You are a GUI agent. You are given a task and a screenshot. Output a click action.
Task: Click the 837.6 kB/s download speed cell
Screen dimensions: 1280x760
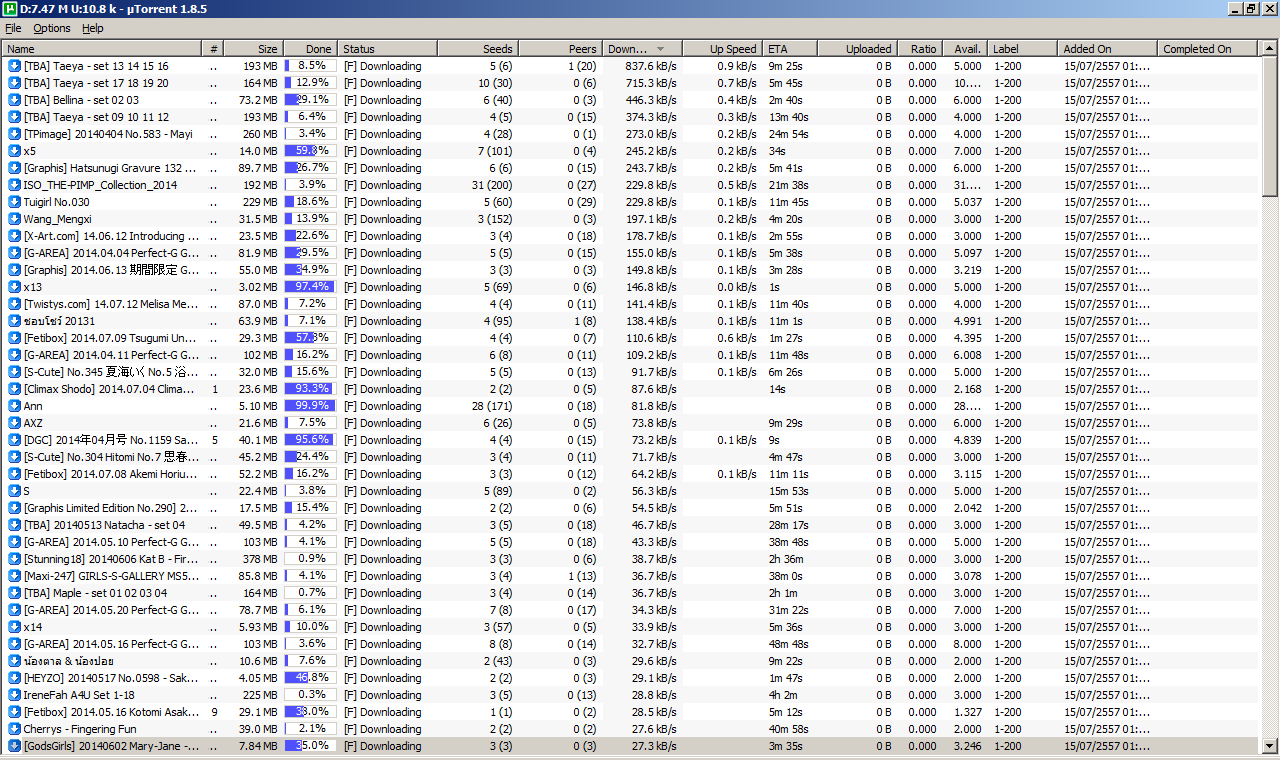tap(653, 66)
